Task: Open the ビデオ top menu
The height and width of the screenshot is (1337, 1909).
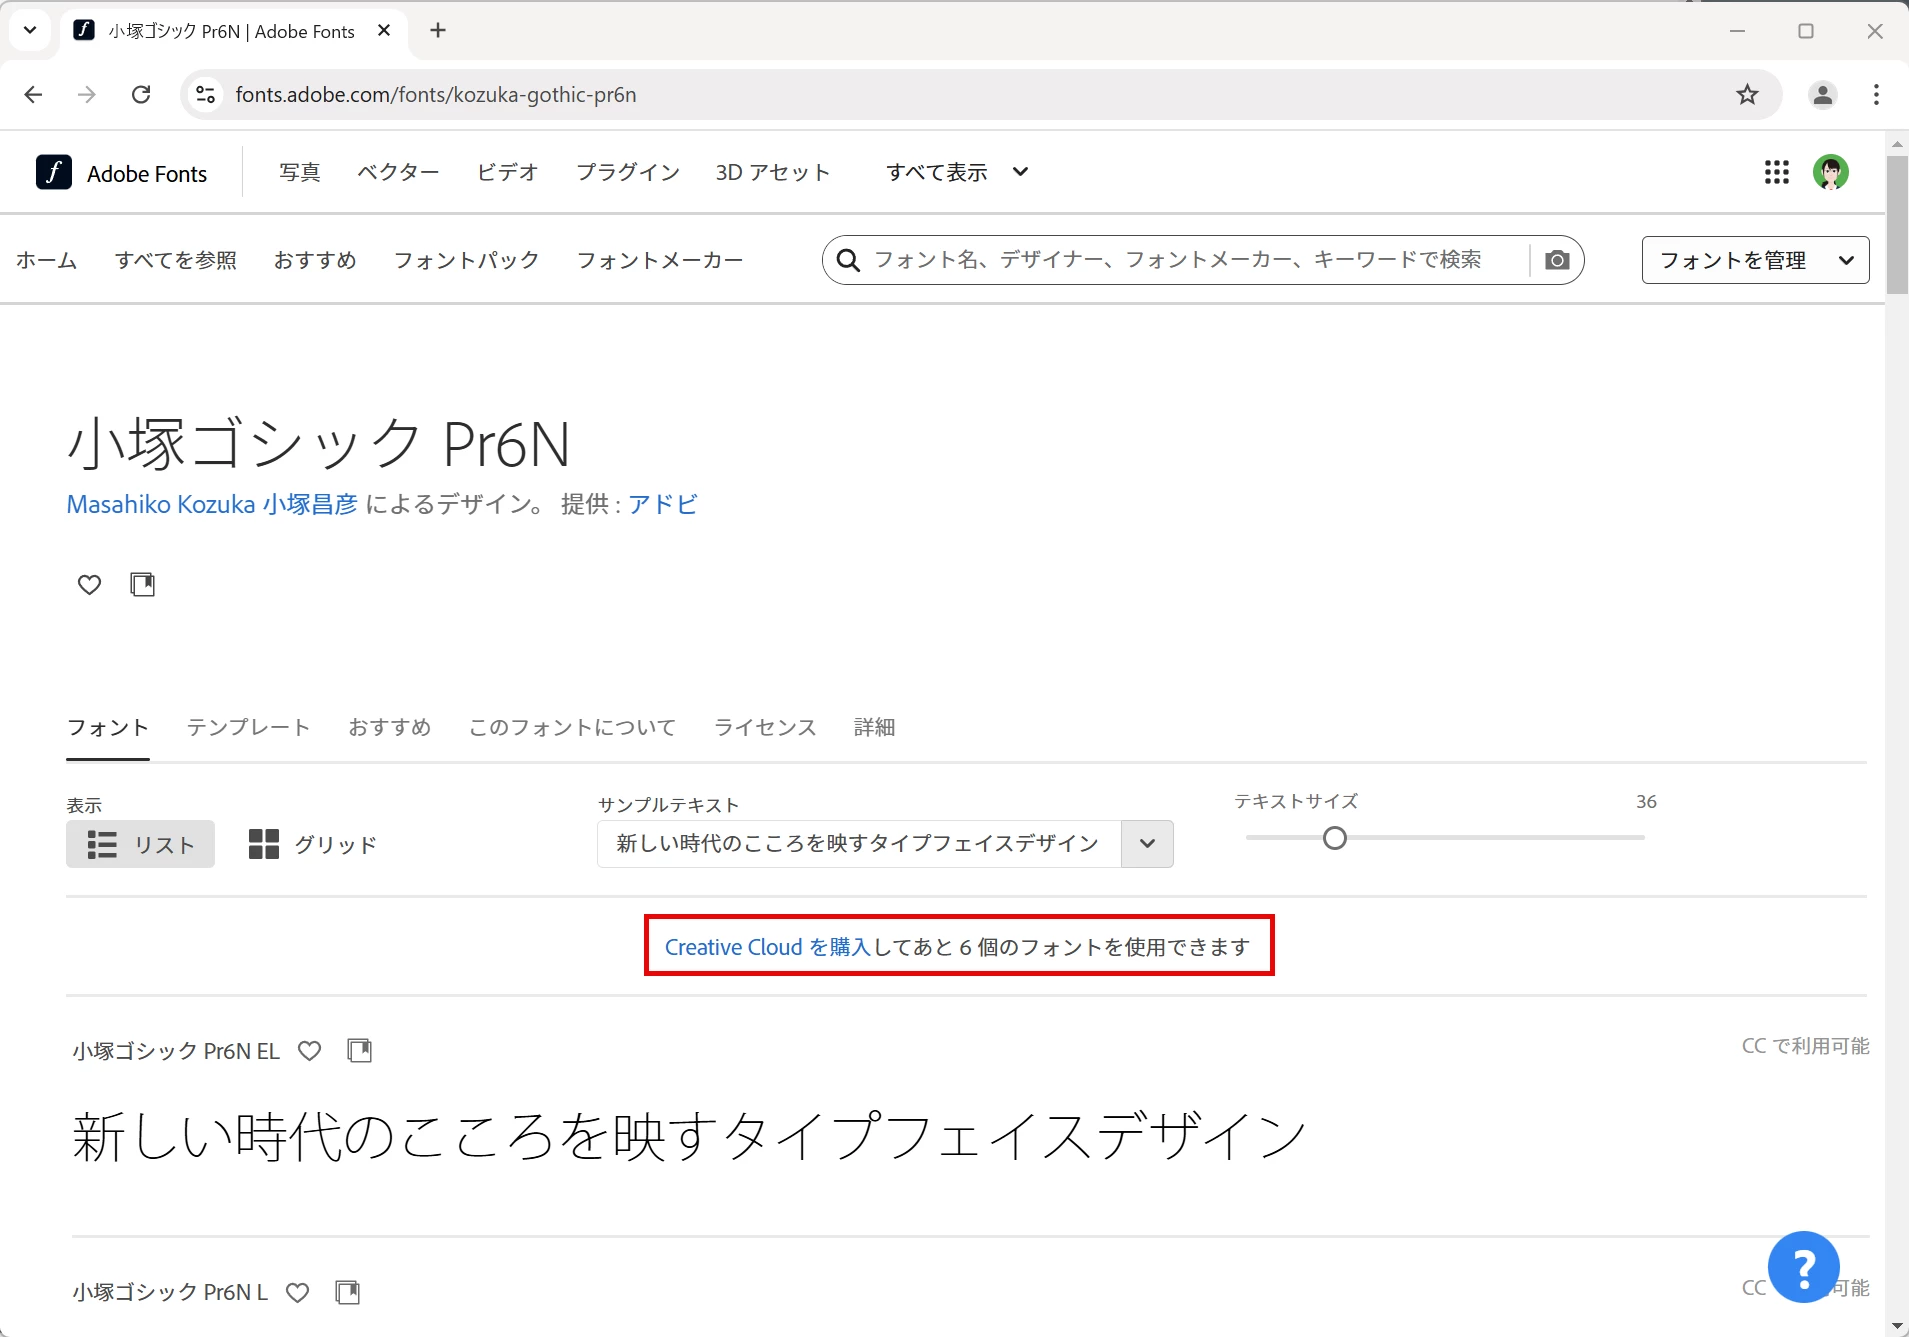Action: (508, 172)
